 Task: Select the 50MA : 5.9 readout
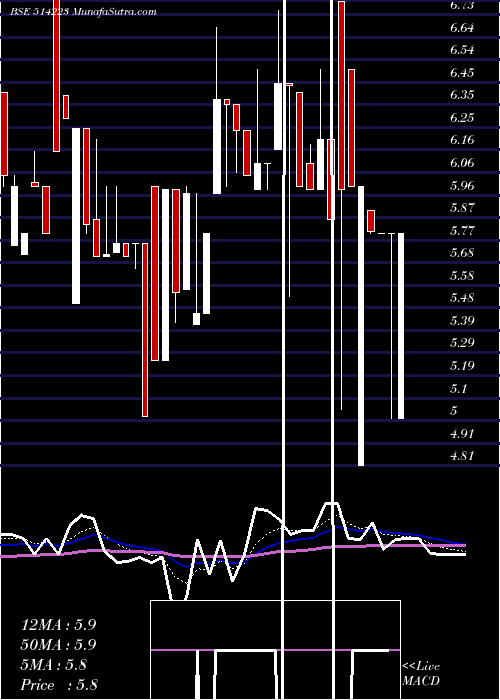pyautogui.click(x=58, y=645)
